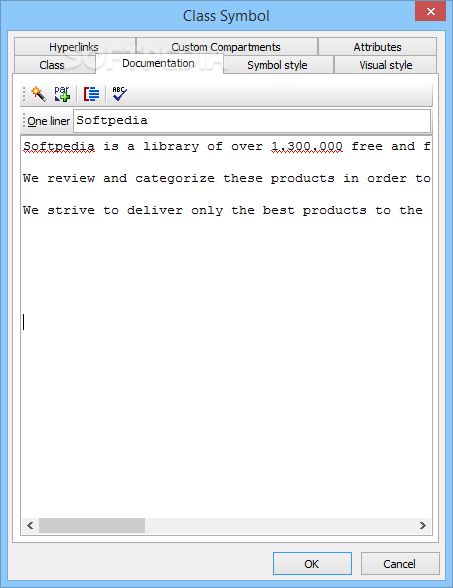The image size is (453, 588).
Task: Click the text alignment bracket icon
Action: point(92,94)
